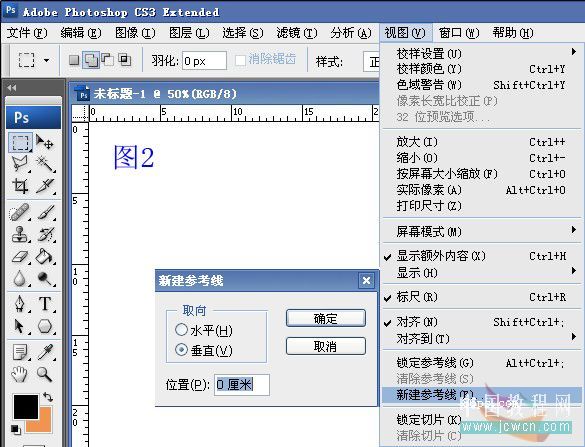Click 羽化 feather value field
The height and width of the screenshot is (447, 585).
pos(204,60)
